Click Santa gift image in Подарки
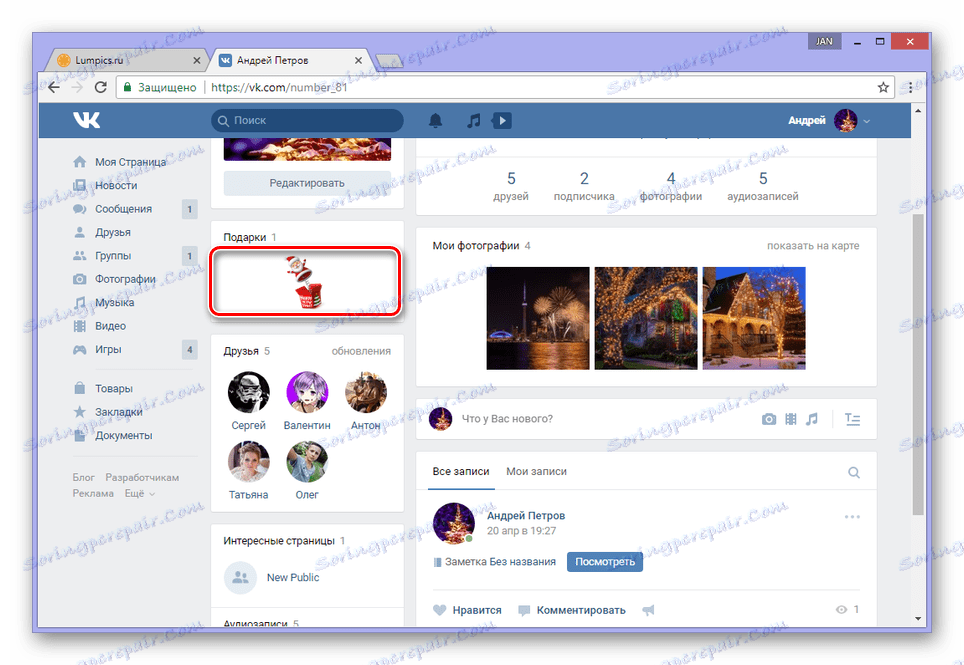This screenshot has height=665, width=964. pyautogui.click(x=306, y=282)
